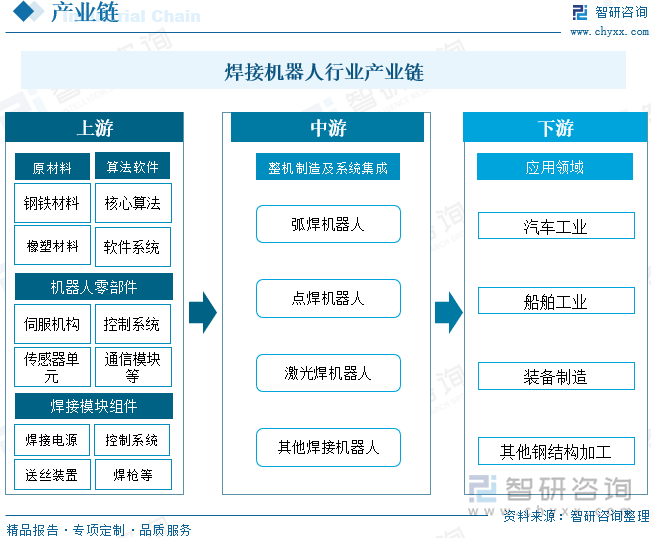Click the 精品报告 footer text
Viewport: 651px width, 538px height.
pos(32,530)
